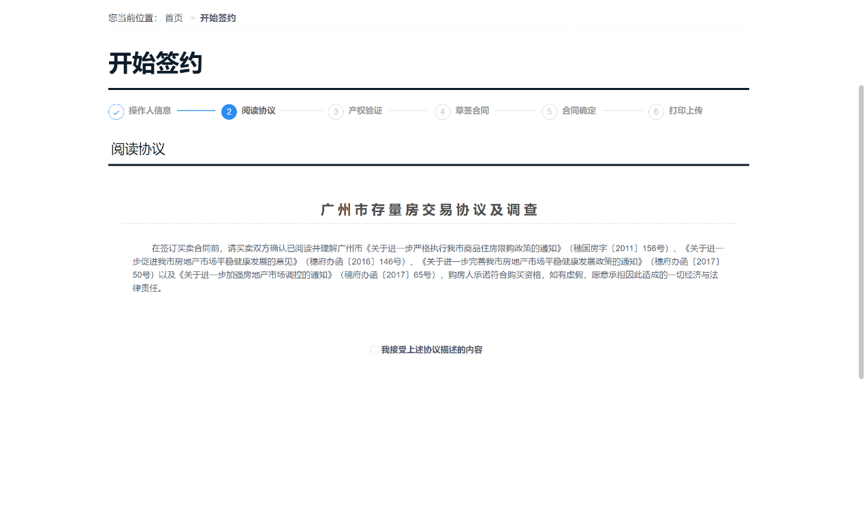Select the 产权验证 step label
Screen dimensions: 865x510
click(365, 110)
